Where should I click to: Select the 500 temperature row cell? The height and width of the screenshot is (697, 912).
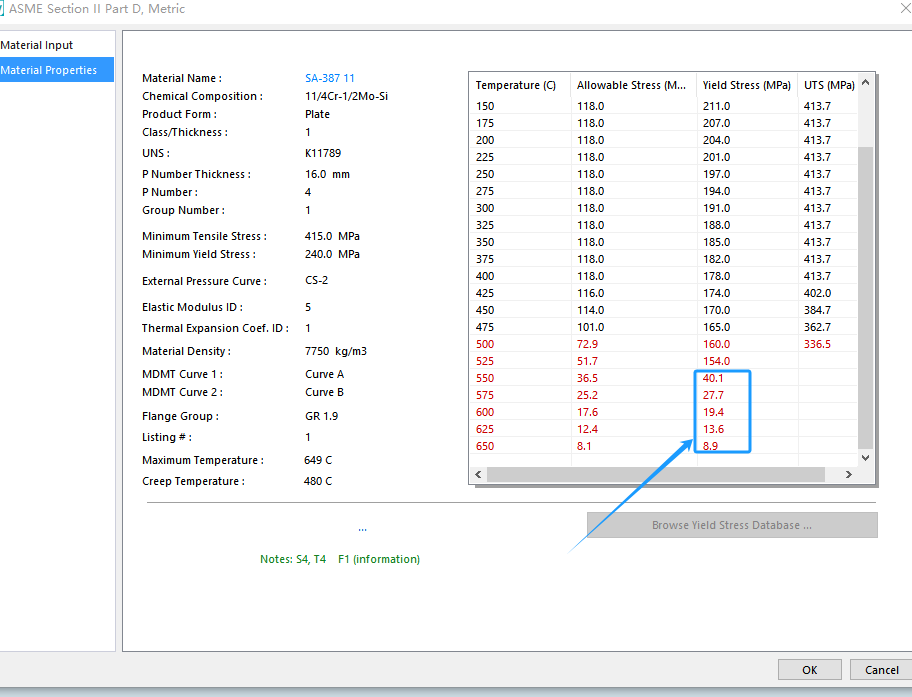[485, 344]
